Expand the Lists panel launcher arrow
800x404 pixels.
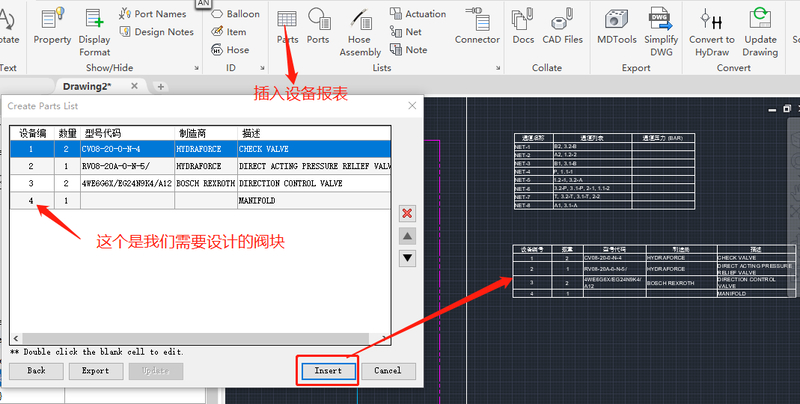tap(497, 67)
